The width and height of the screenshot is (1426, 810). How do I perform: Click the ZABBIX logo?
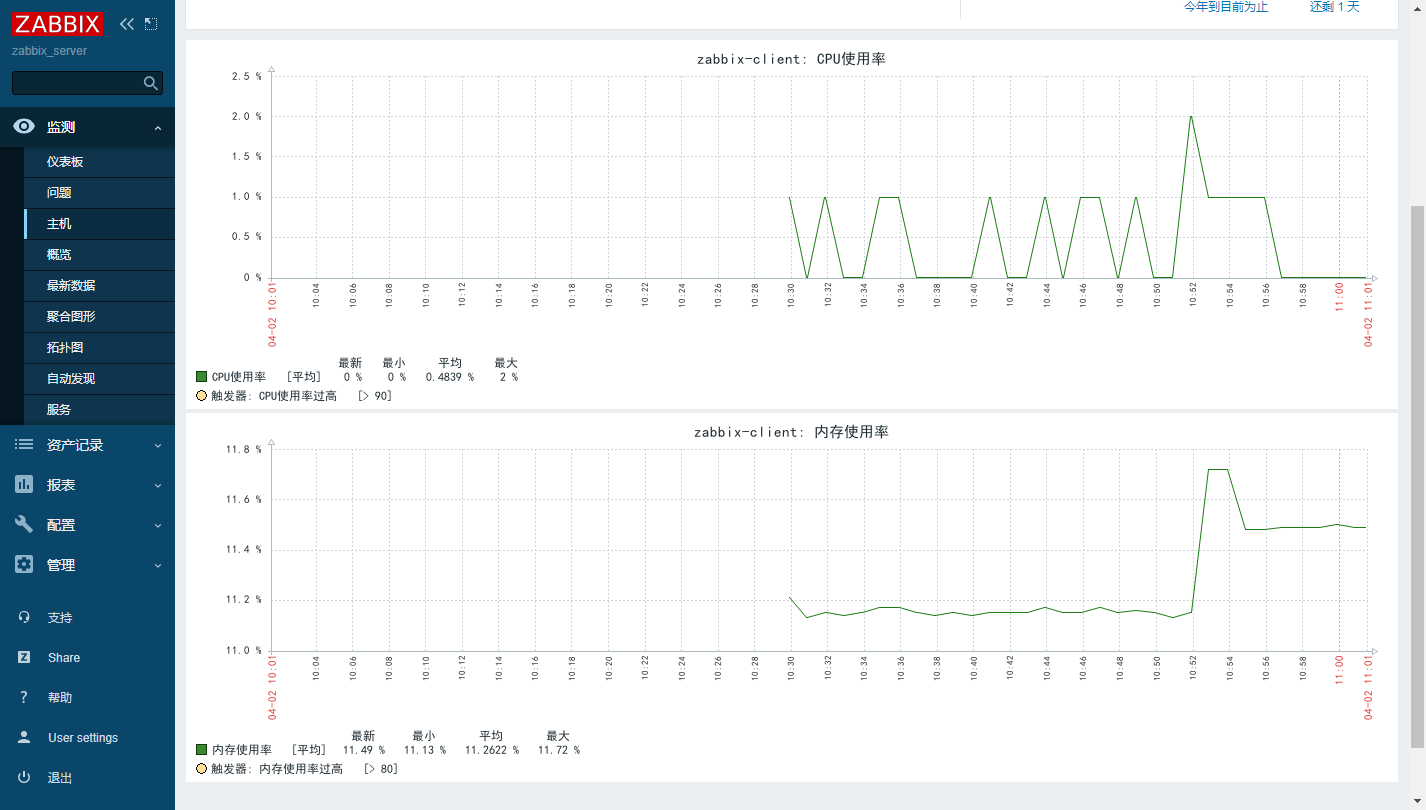[57, 22]
